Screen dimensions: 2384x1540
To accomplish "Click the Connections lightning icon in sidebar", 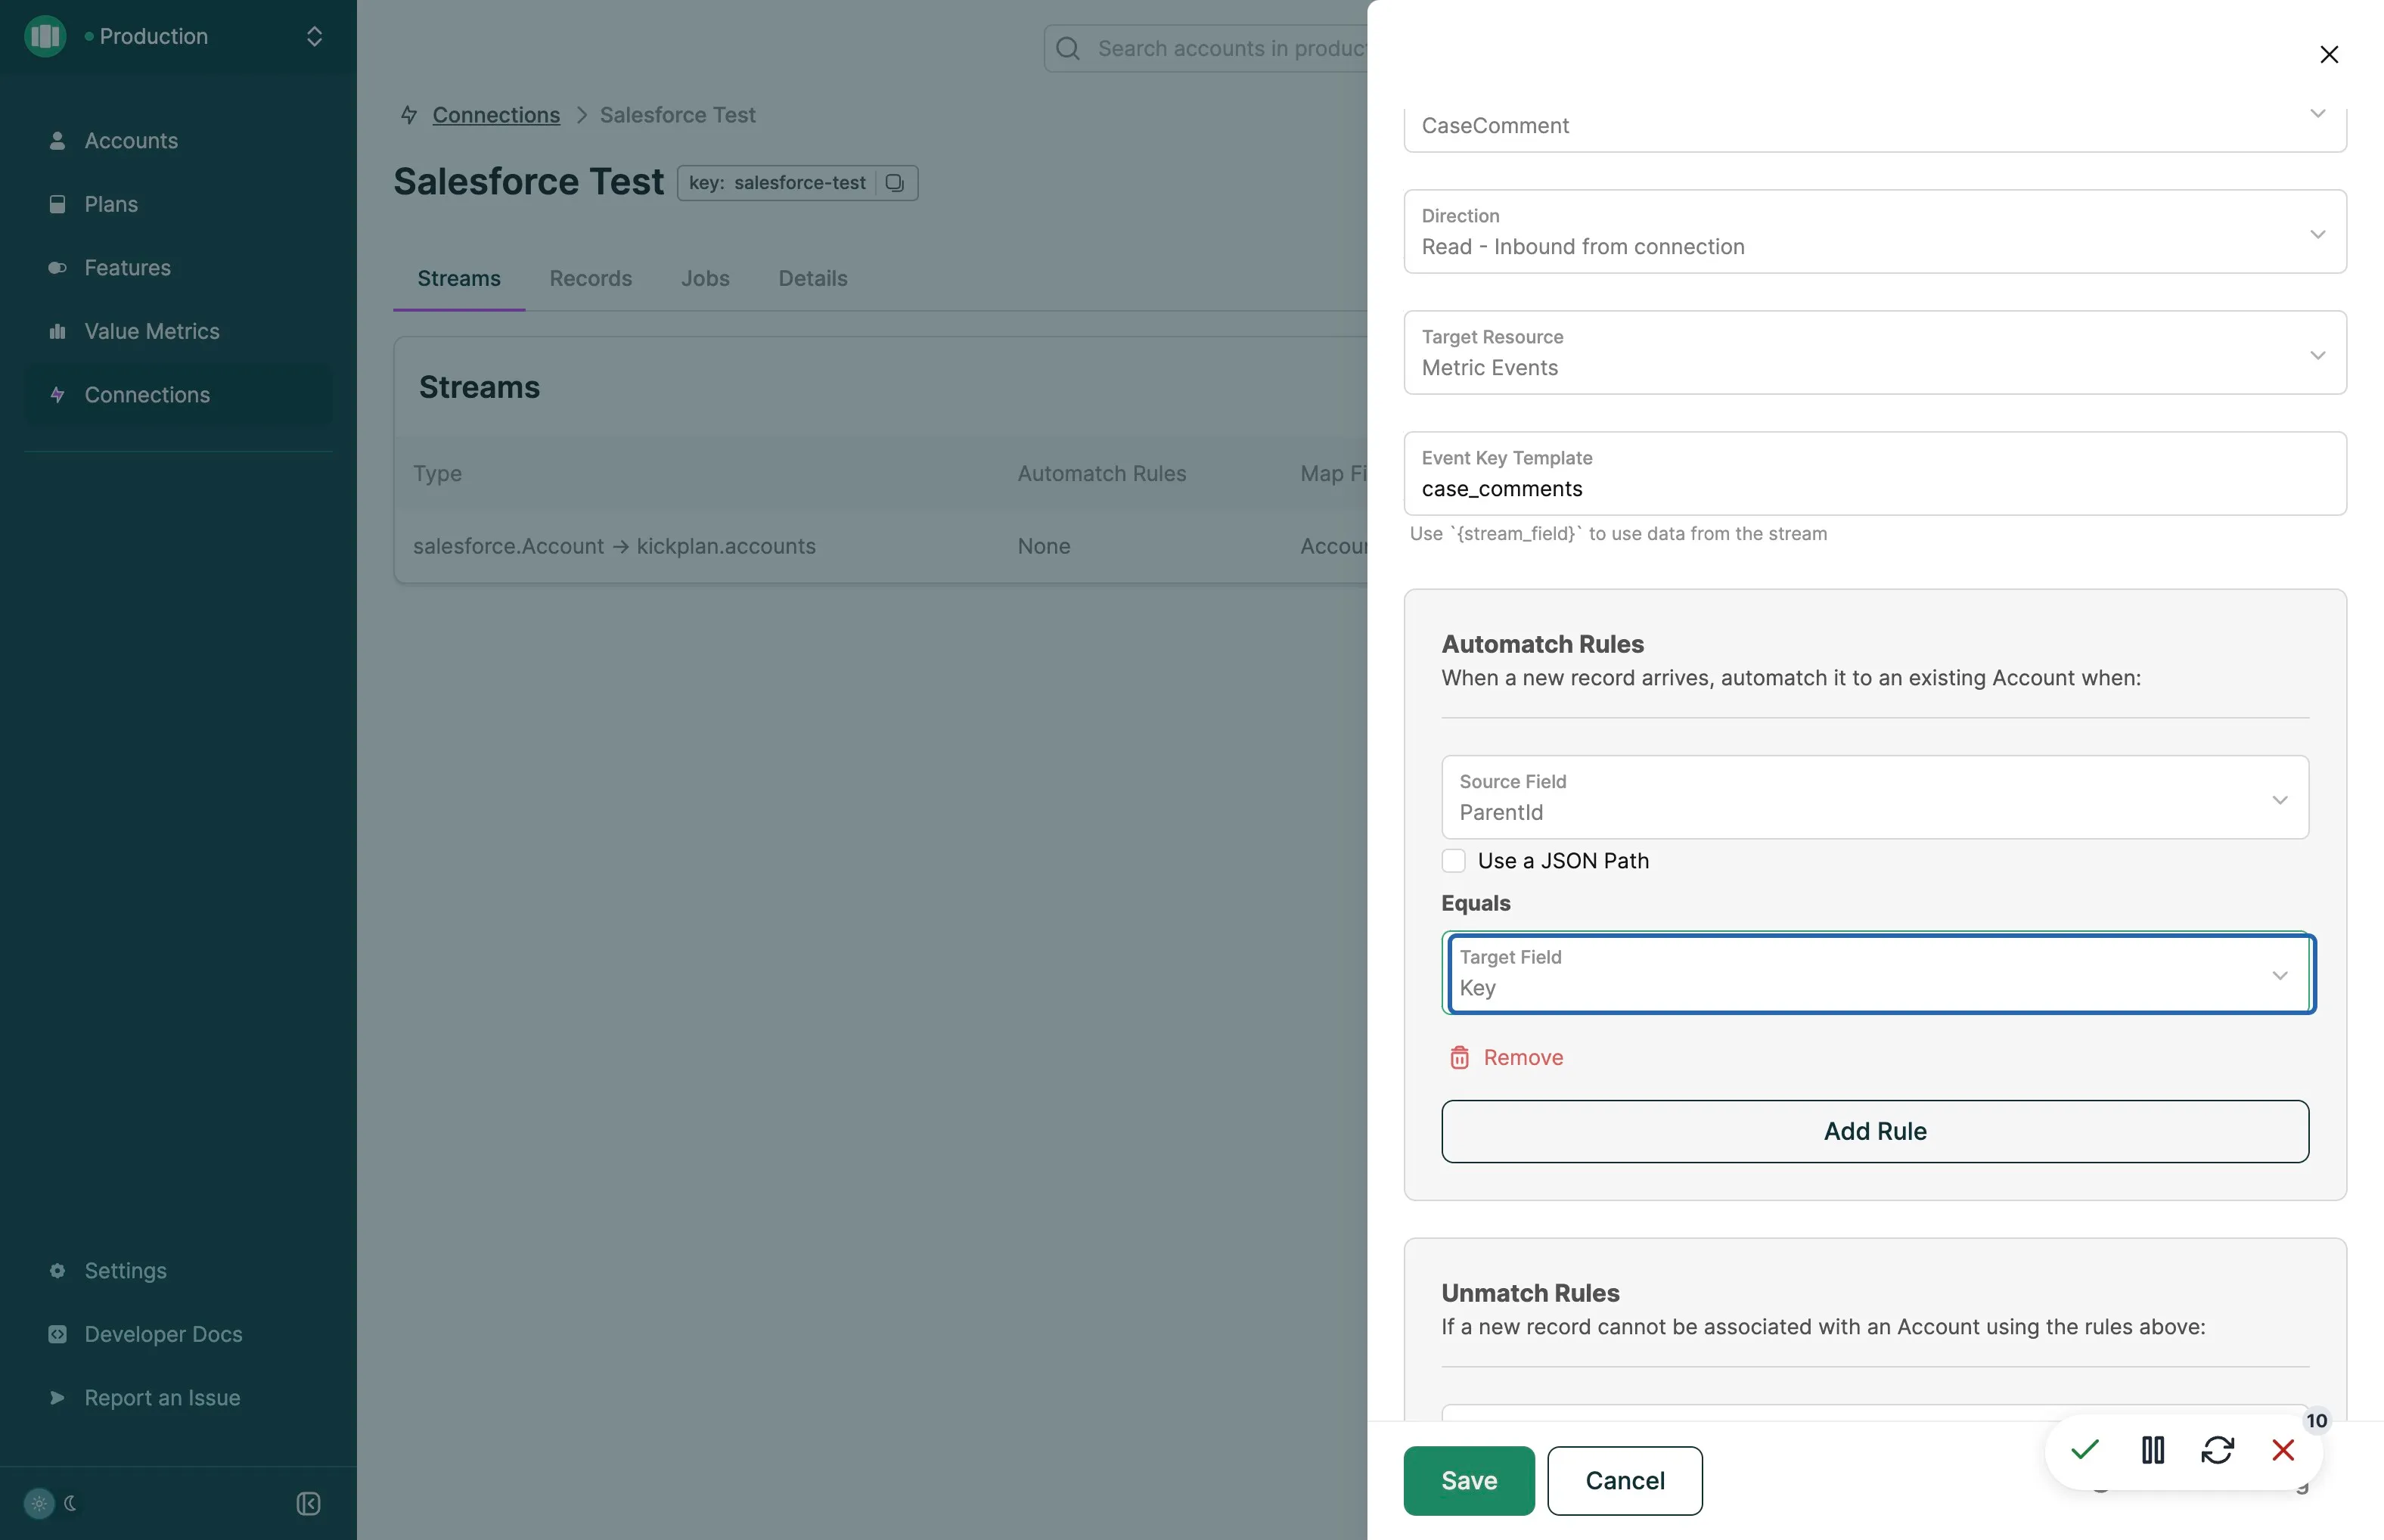I will 57,395.
